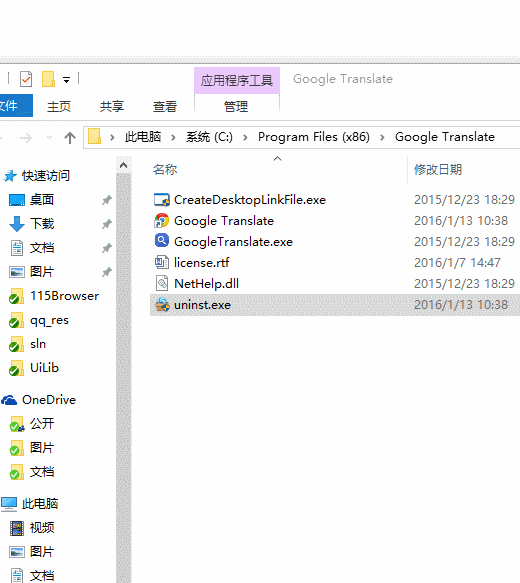Click 系统 (C:) in the address path
The height and width of the screenshot is (583, 520).
[x=209, y=137]
